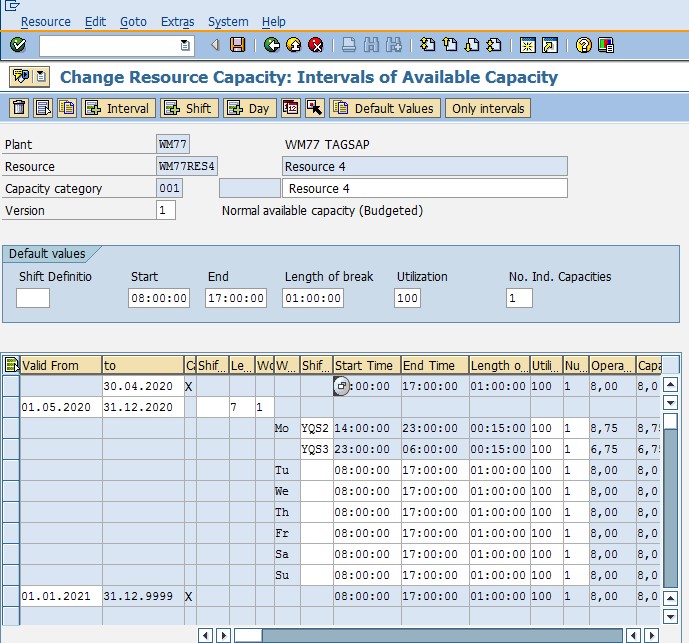Click top scroll-up arrow of table
This screenshot has height=643, width=689.
671,385
